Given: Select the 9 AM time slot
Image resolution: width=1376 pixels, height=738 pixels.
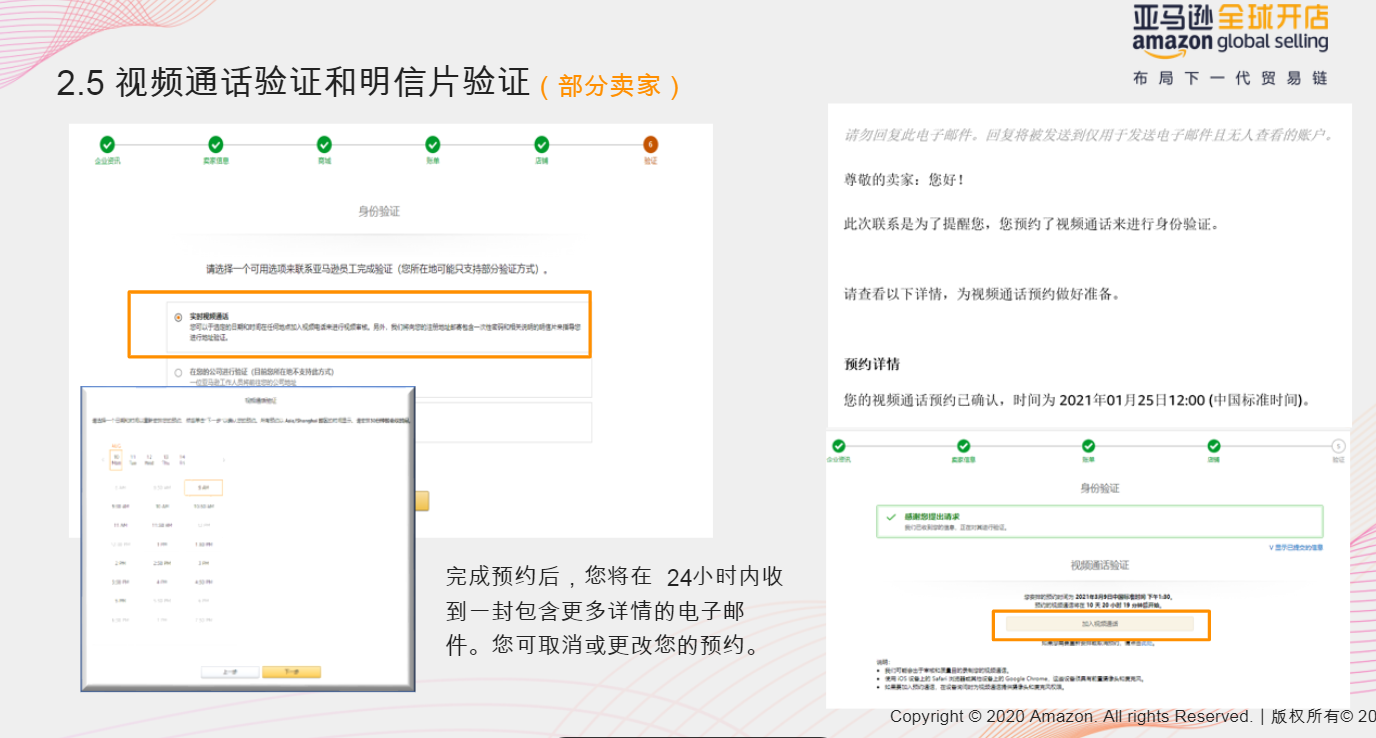Looking at the screenshot, I should click(205, 486).
